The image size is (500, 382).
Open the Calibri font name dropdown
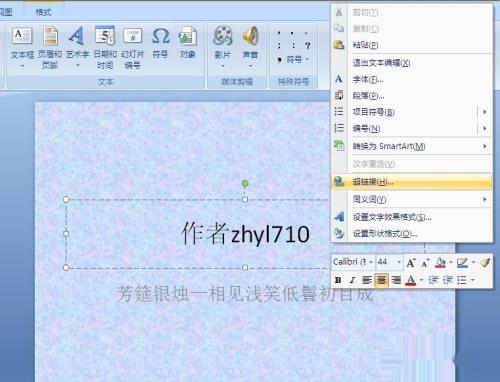point(371,262)
